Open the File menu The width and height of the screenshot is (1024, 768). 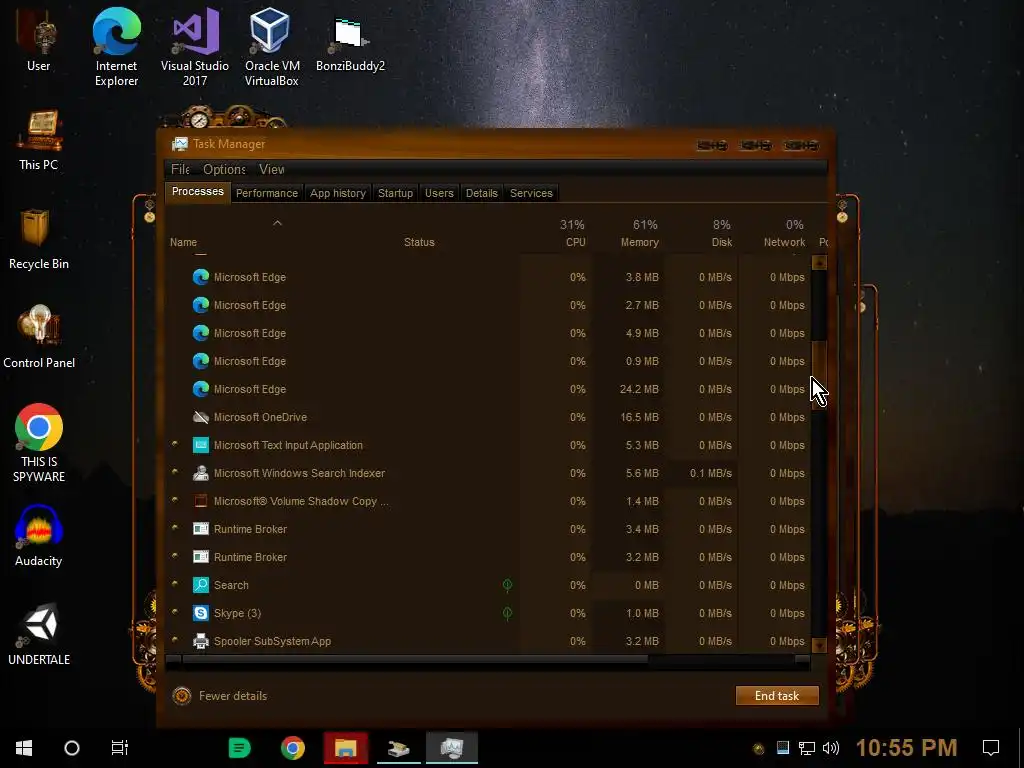pyautogui.click(x=180, y=169)
